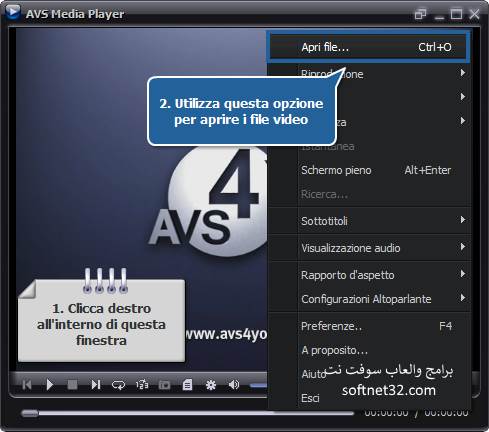489x432 pixels.
Task: Skip to the previous track
Action: (27, 385)
